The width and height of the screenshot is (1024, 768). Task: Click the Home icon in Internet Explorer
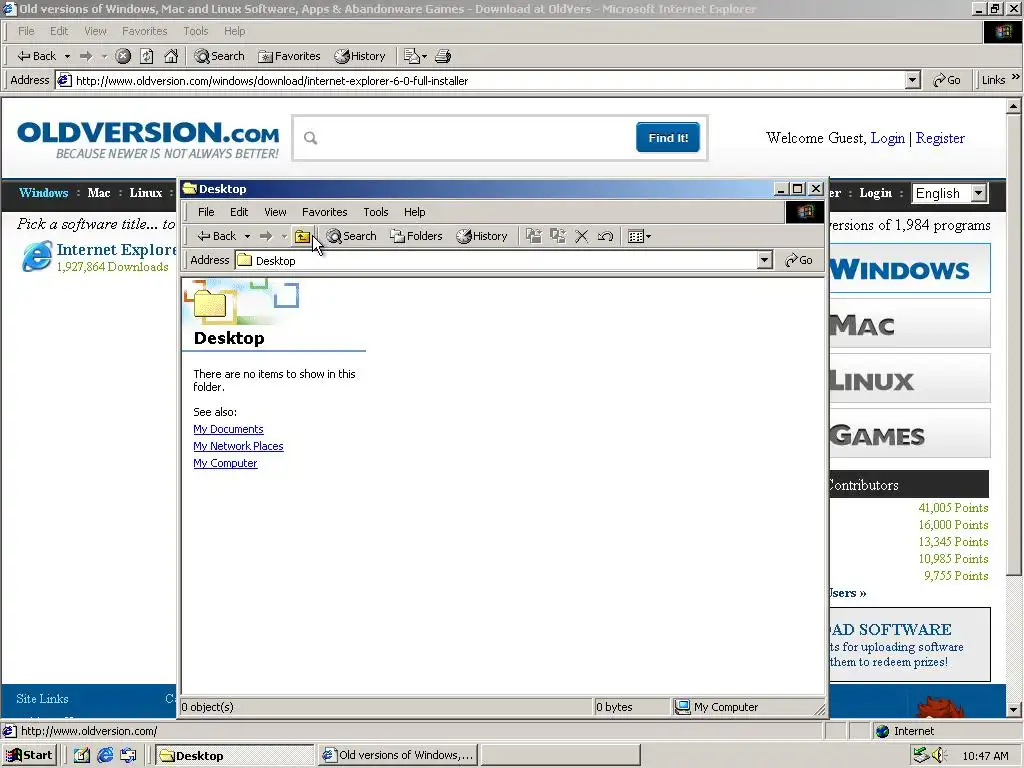tap(171, 56)
